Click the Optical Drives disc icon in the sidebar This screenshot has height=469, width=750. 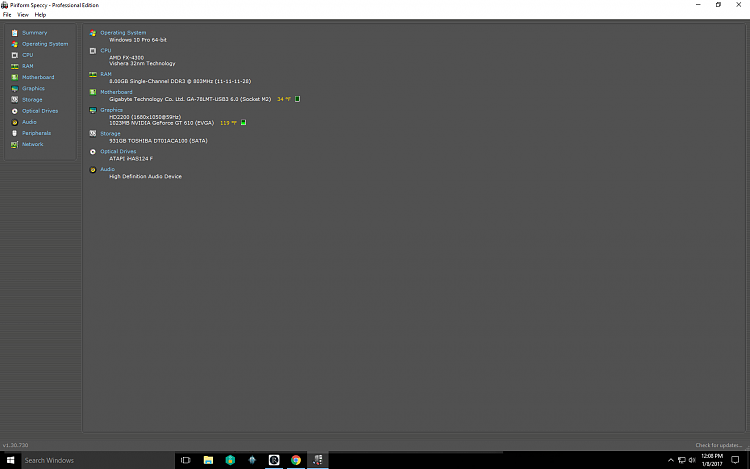(14, 111)
